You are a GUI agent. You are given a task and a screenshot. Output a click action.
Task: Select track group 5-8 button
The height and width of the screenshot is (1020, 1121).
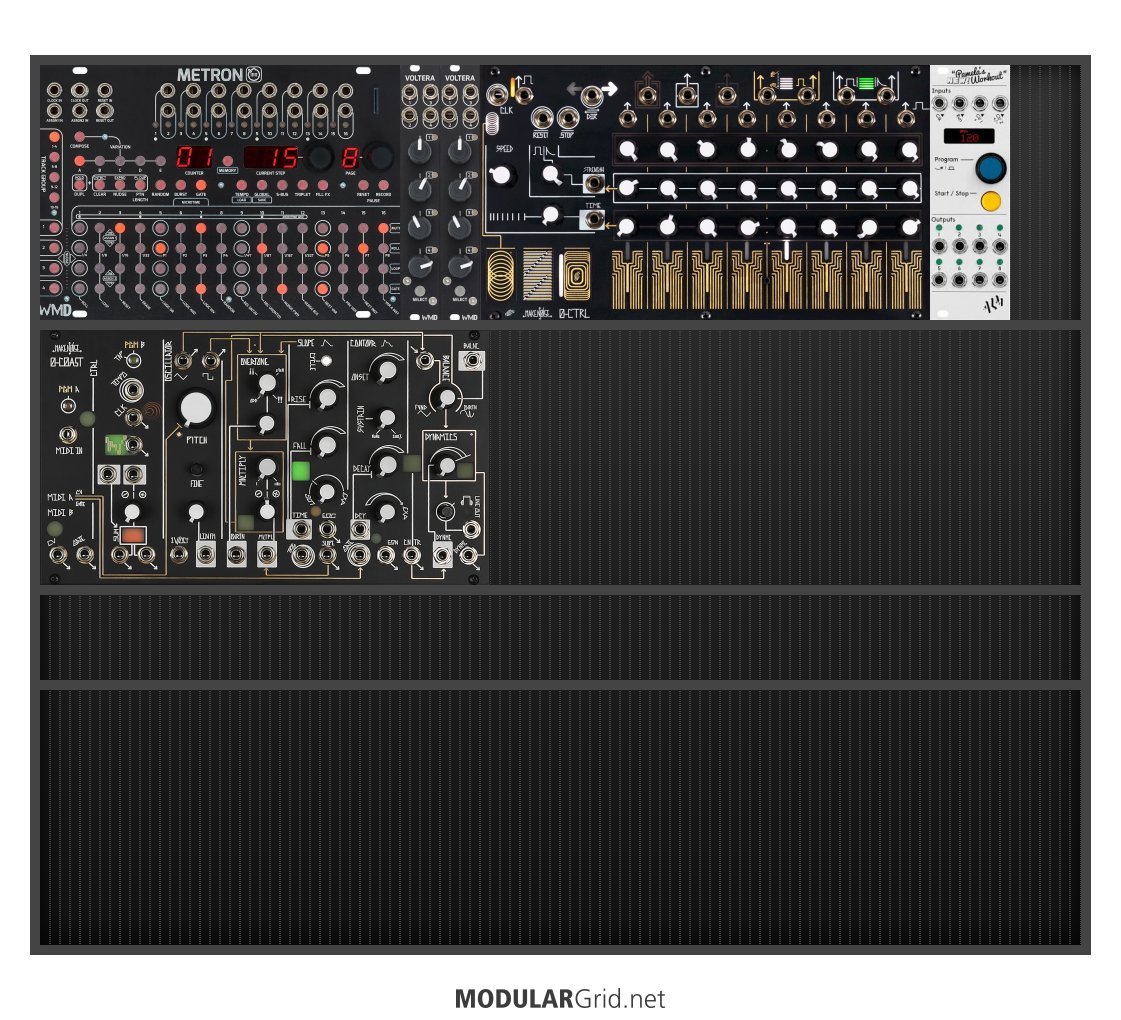(x=54, y=157)
